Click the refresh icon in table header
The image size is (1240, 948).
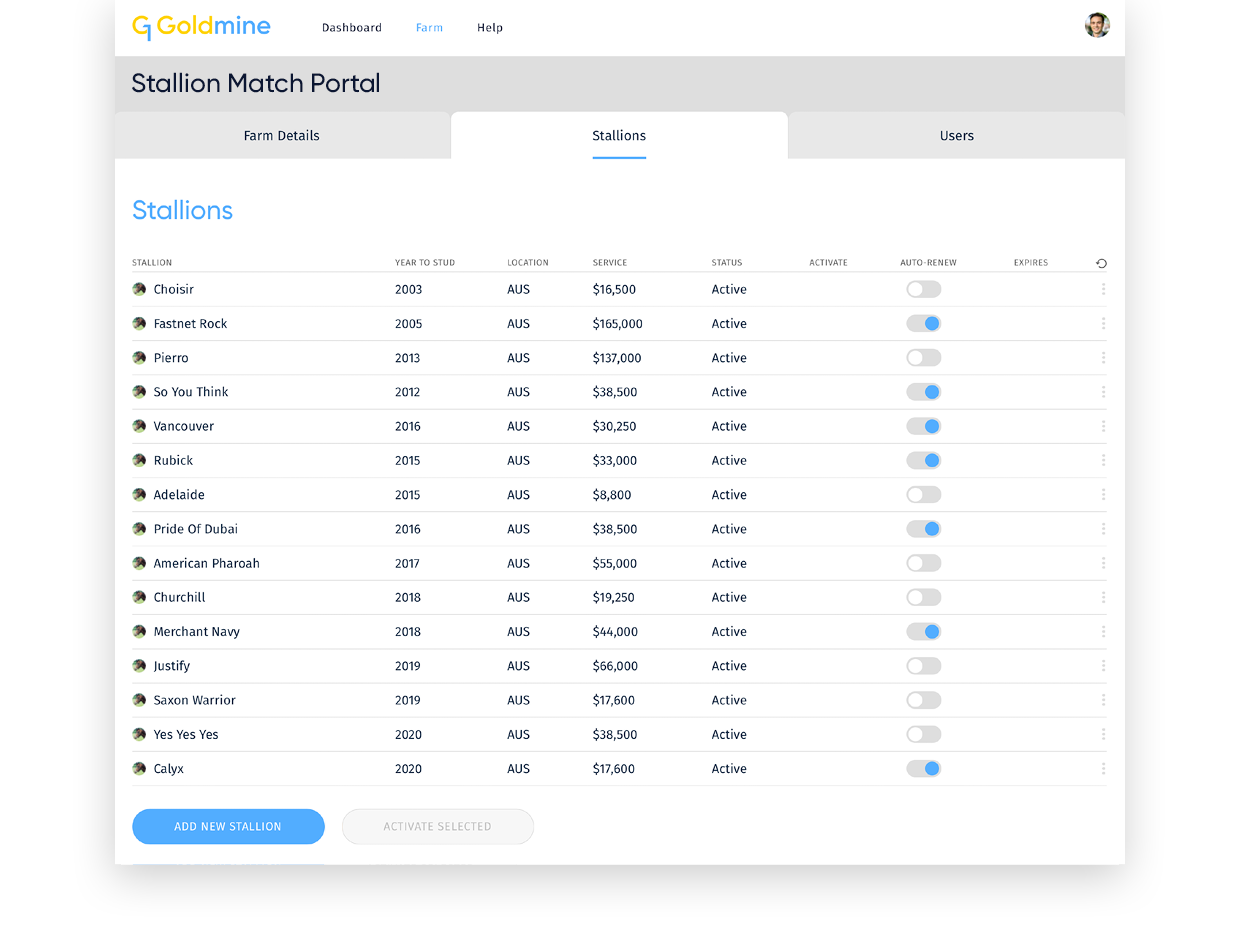[x=1101, y=264]
